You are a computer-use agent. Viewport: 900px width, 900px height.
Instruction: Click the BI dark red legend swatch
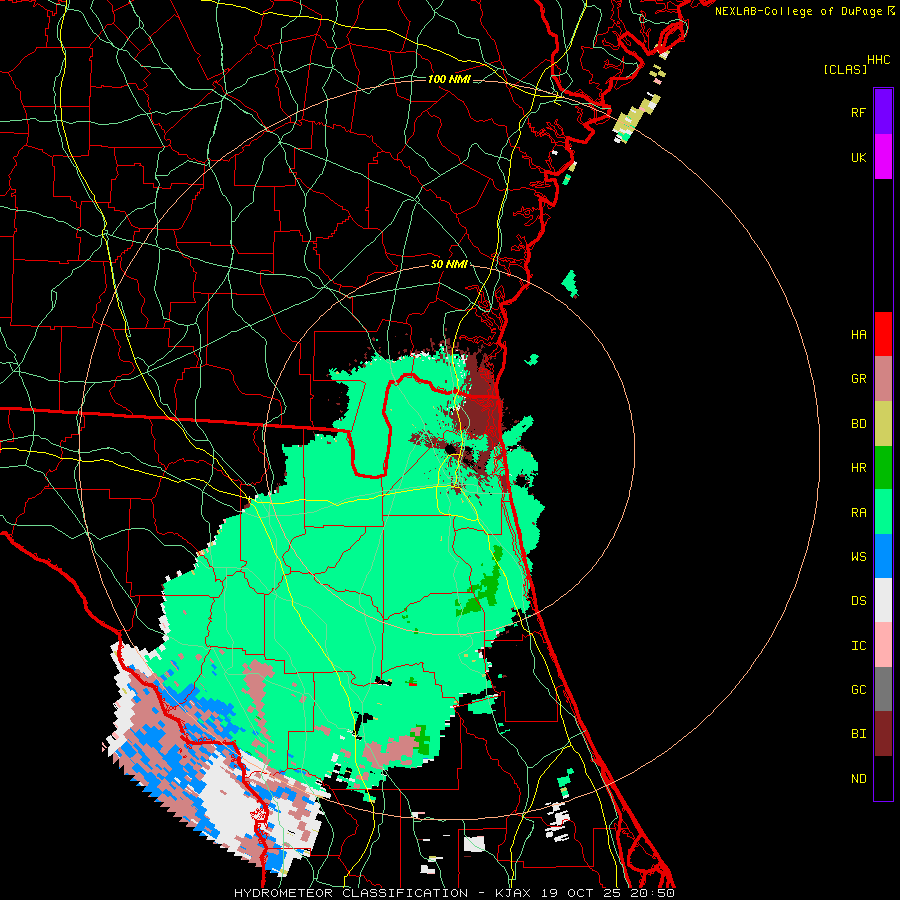(x=883, y=734)
